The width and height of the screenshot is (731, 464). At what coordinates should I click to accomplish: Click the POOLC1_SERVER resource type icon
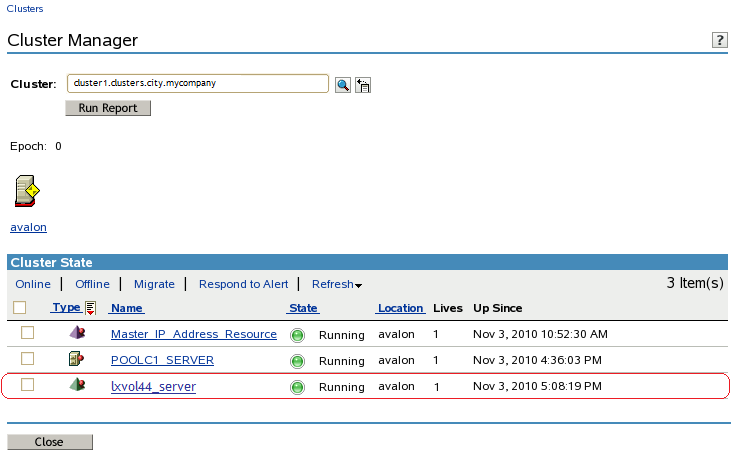point(76,359)
